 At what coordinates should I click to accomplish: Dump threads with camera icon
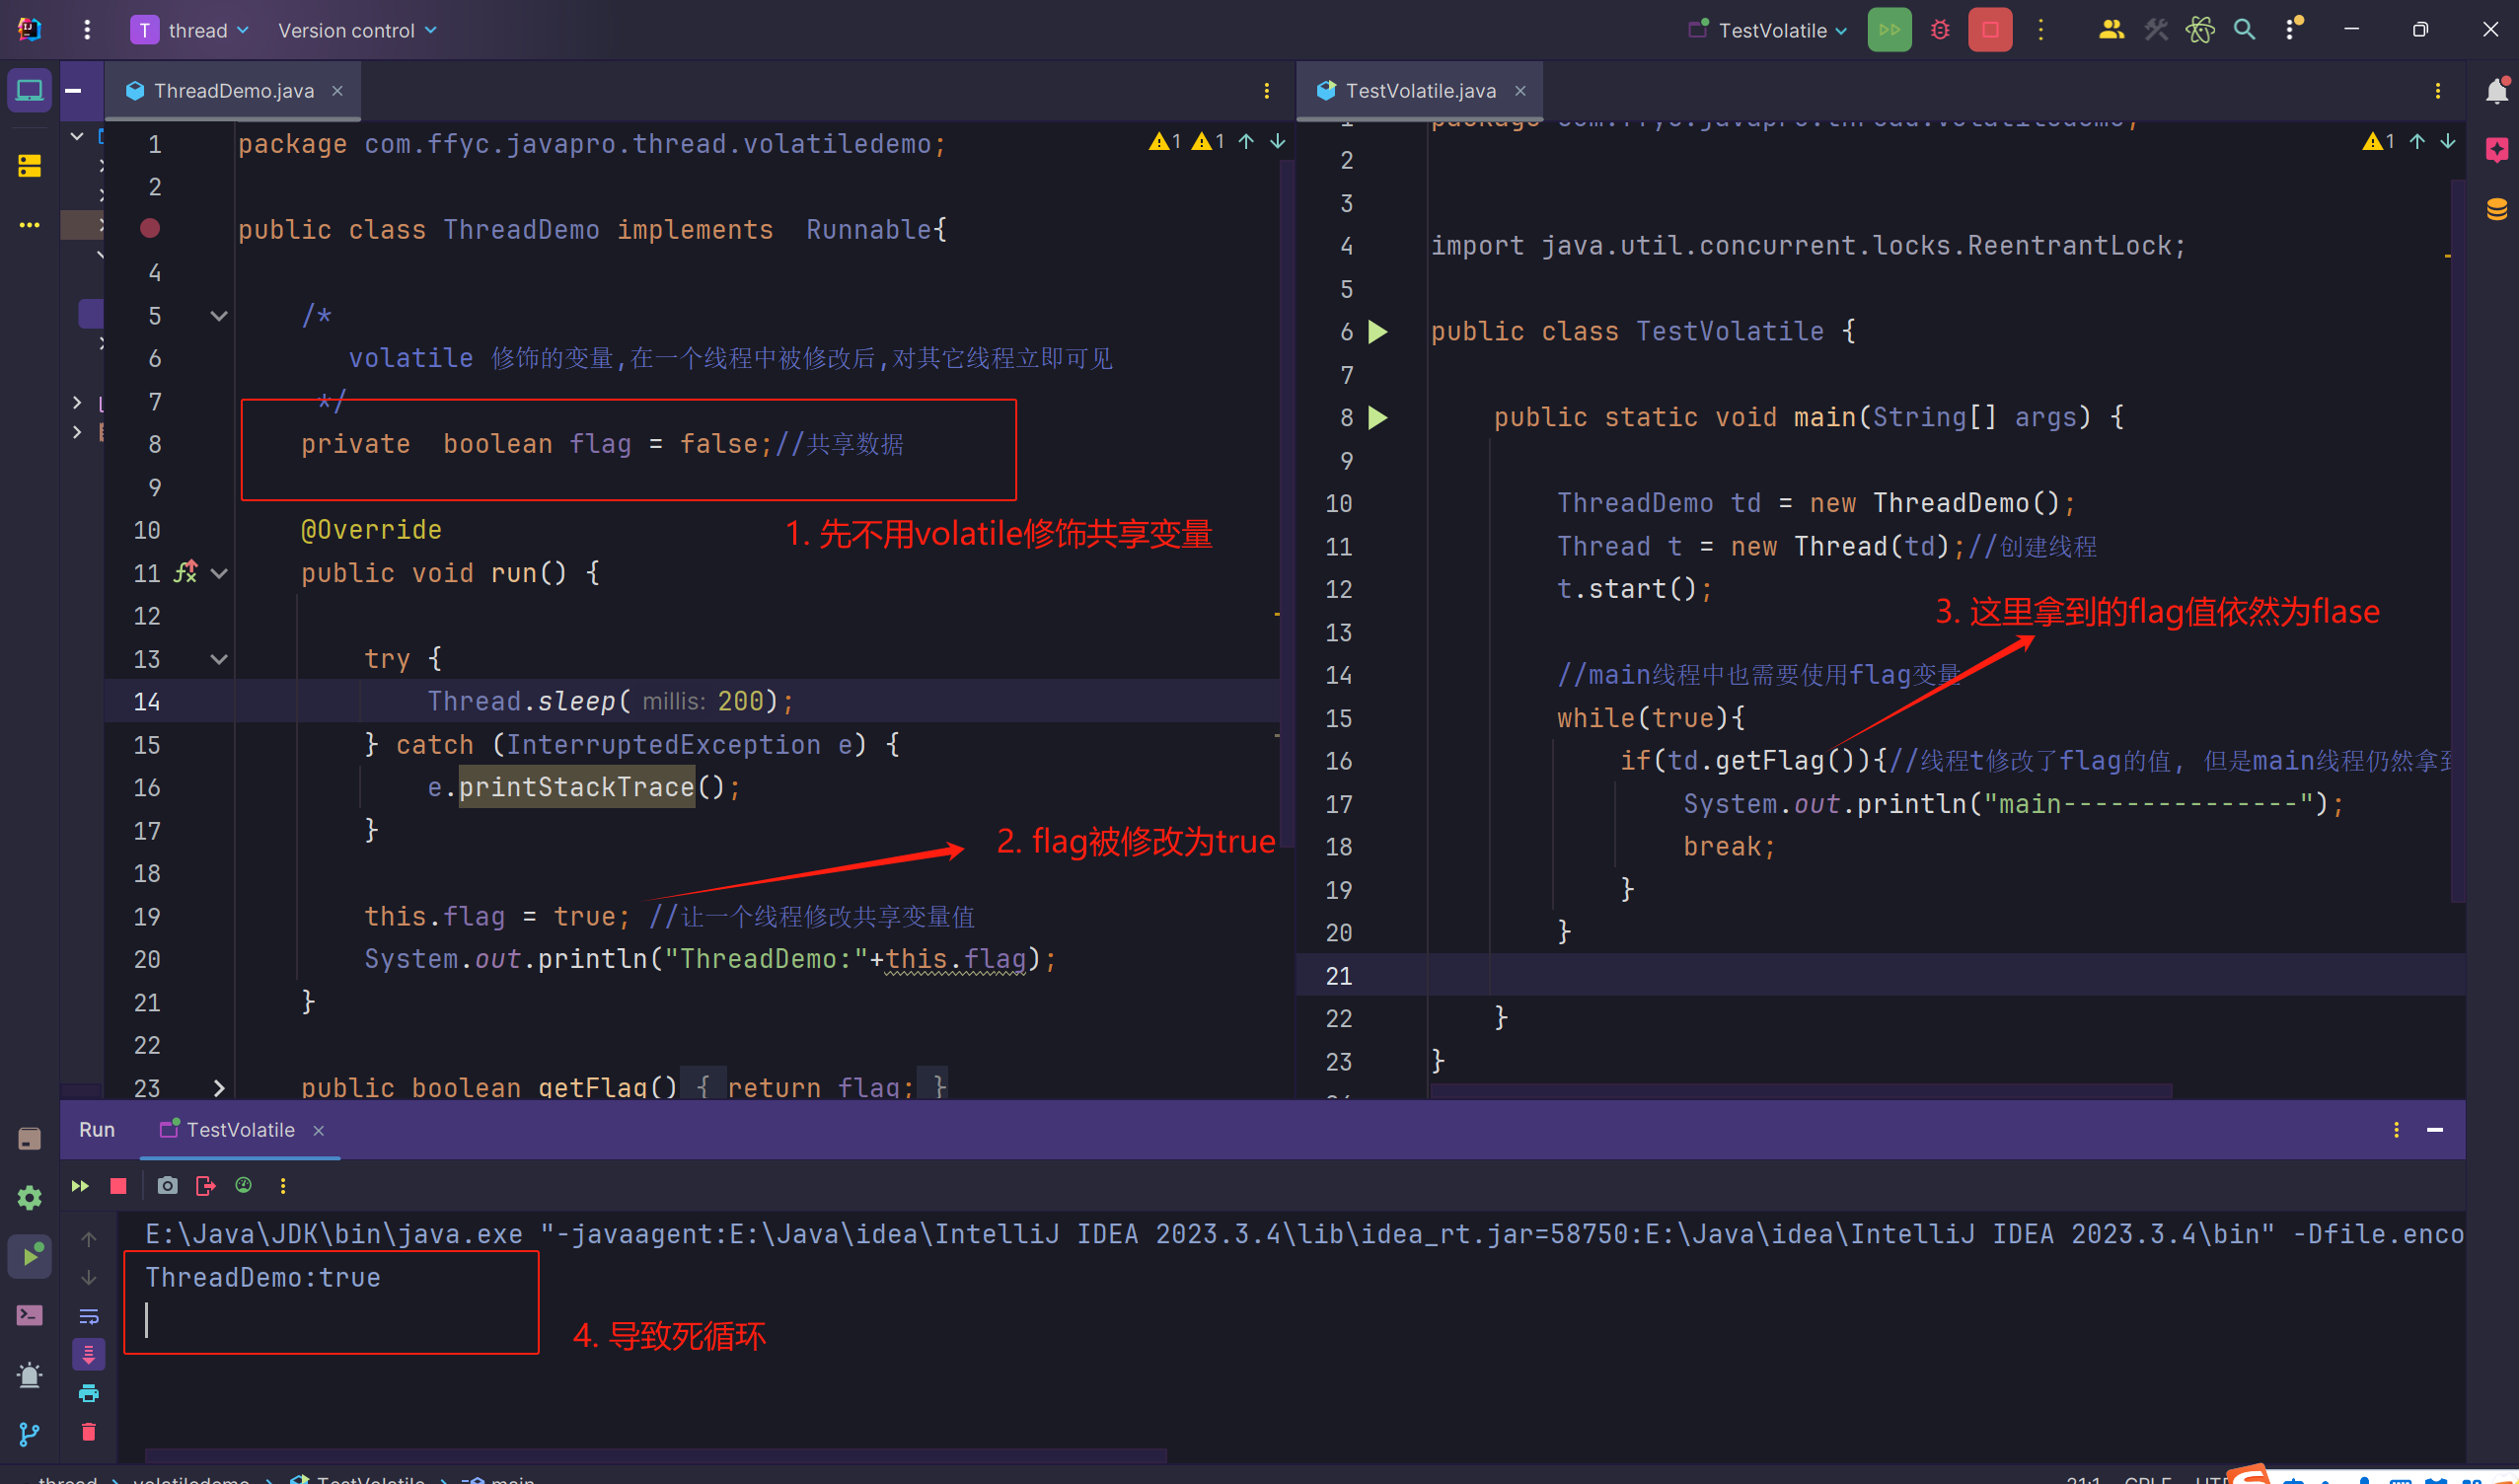coord(167,1186)
